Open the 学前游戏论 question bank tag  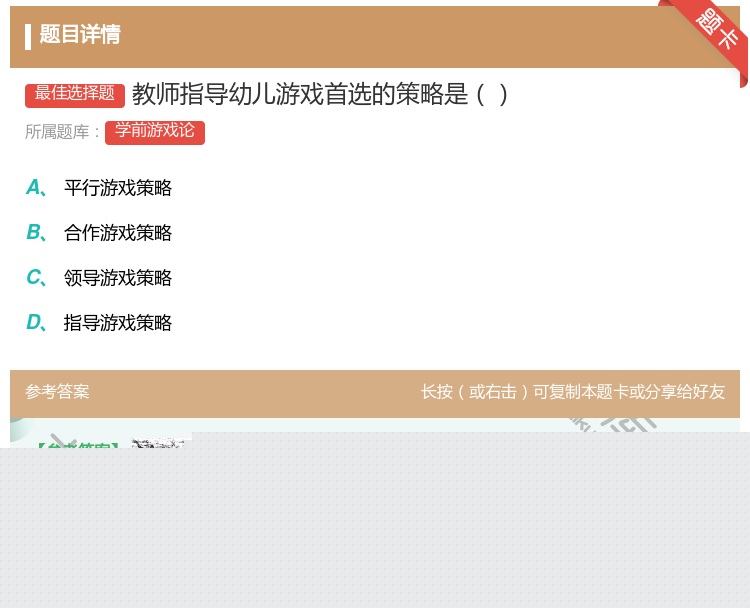coord(154,132)
